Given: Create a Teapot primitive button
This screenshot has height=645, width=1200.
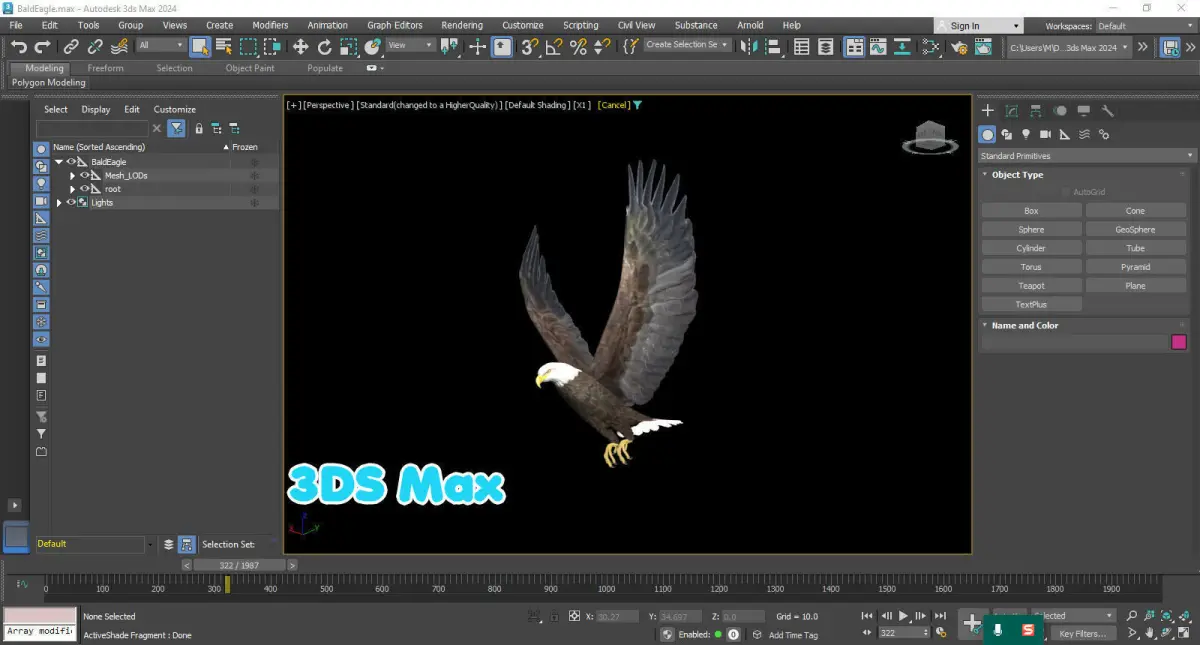Looking at the screenshot, I should pos(1031,286).
